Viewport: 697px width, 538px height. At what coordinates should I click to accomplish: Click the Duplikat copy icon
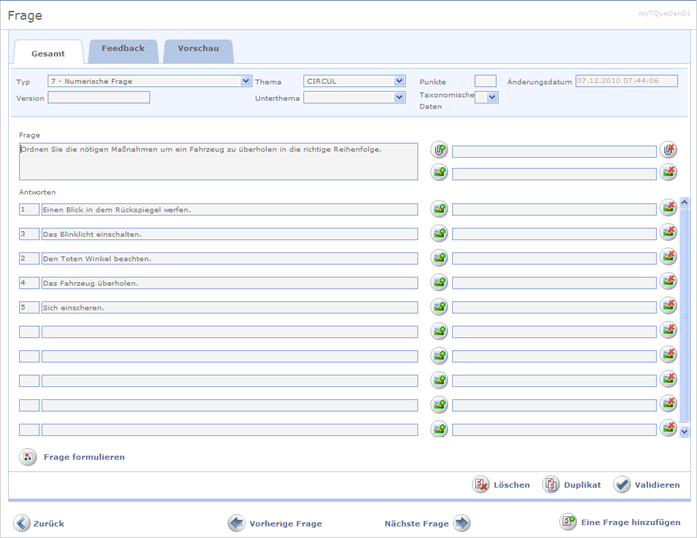551,484
